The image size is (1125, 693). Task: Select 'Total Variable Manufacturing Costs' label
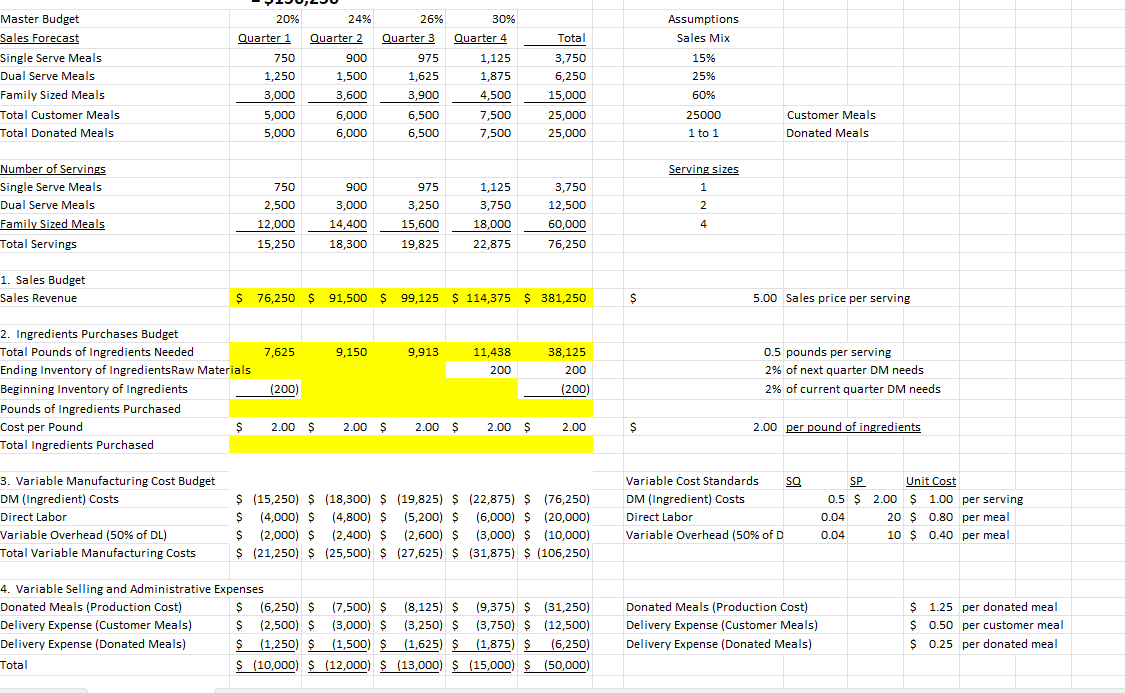pos(98,553)
